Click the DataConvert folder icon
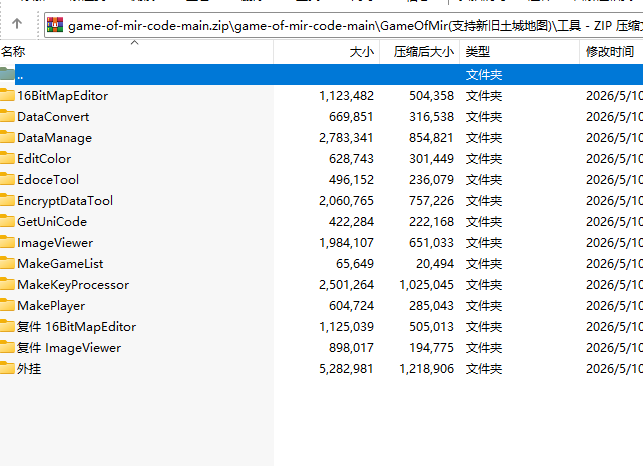 pyautogui.click(x=7, y=116)
